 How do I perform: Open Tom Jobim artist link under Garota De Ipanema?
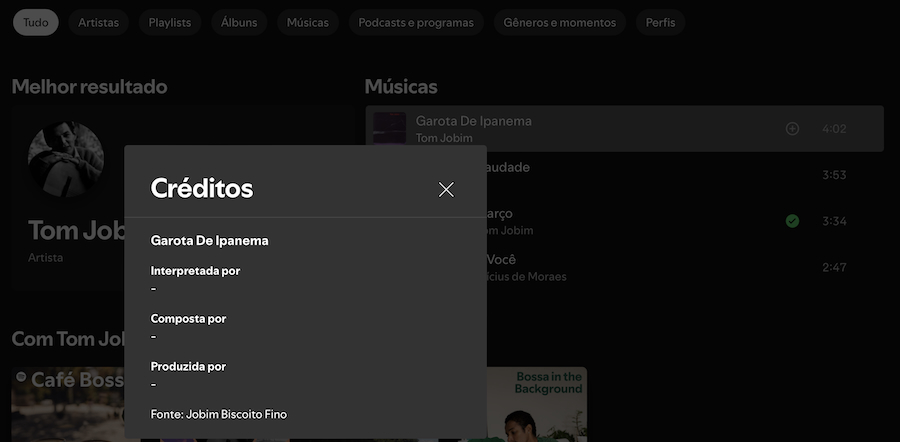point(444,138)
